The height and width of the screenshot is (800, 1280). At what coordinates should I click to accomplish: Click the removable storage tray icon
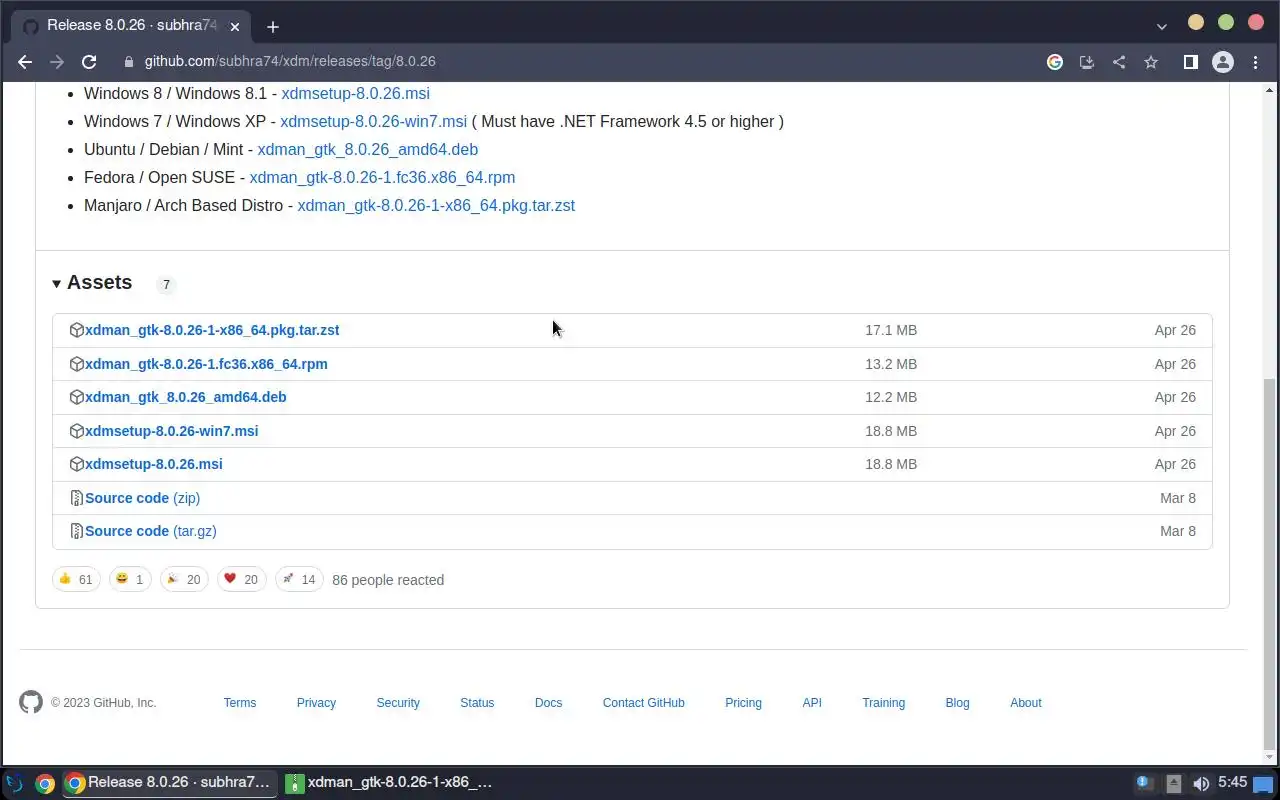pos(1174,783)
